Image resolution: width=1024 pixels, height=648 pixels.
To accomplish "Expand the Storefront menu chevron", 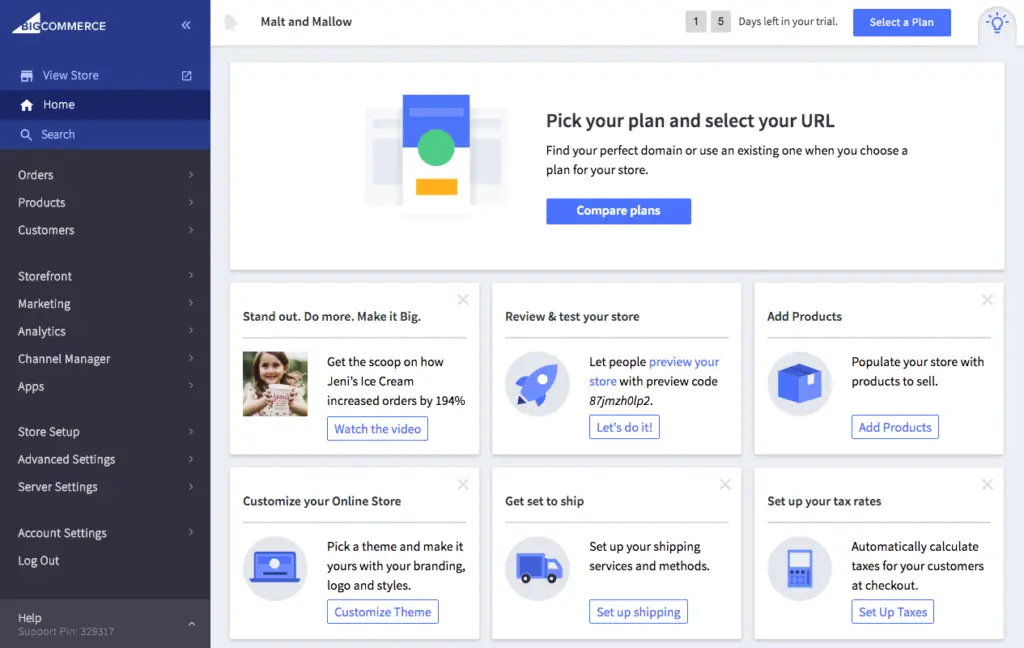I will click(191, 276).
